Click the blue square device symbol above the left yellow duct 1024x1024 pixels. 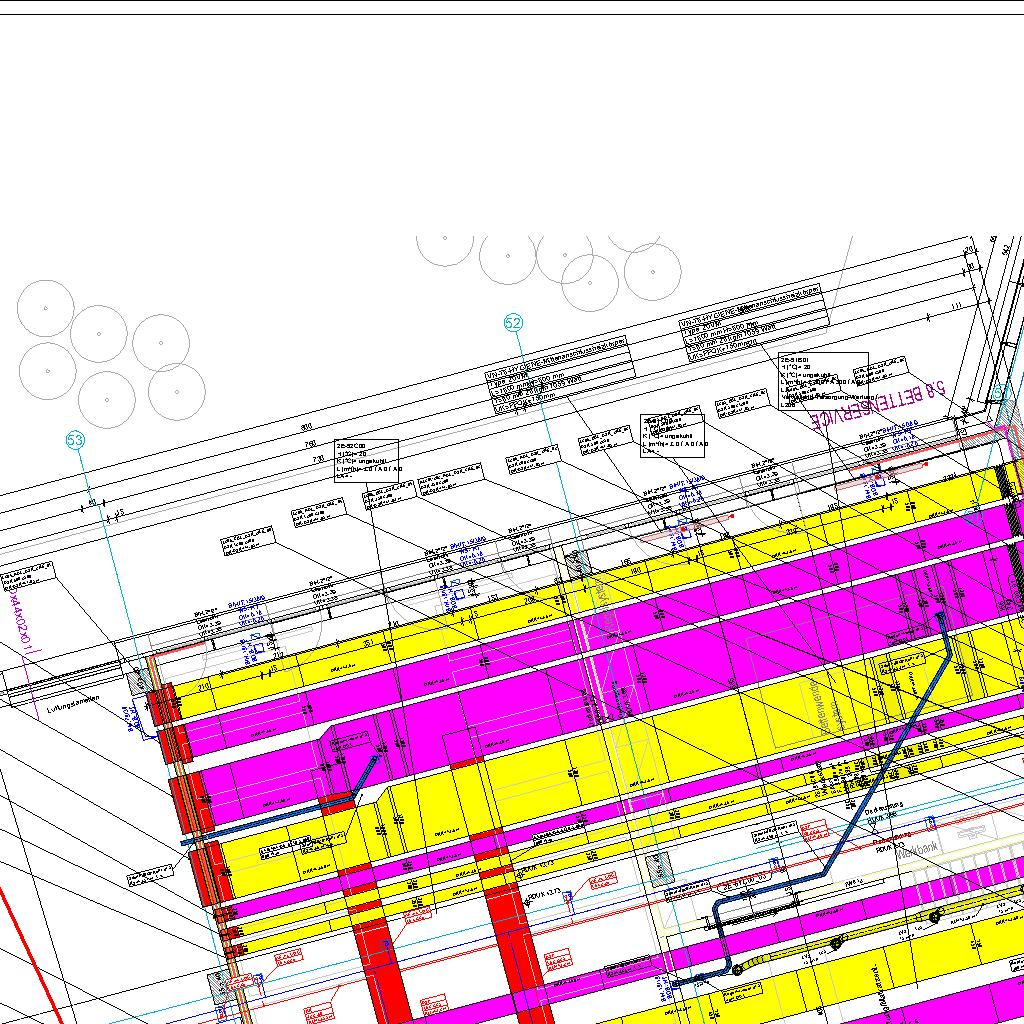257,647
